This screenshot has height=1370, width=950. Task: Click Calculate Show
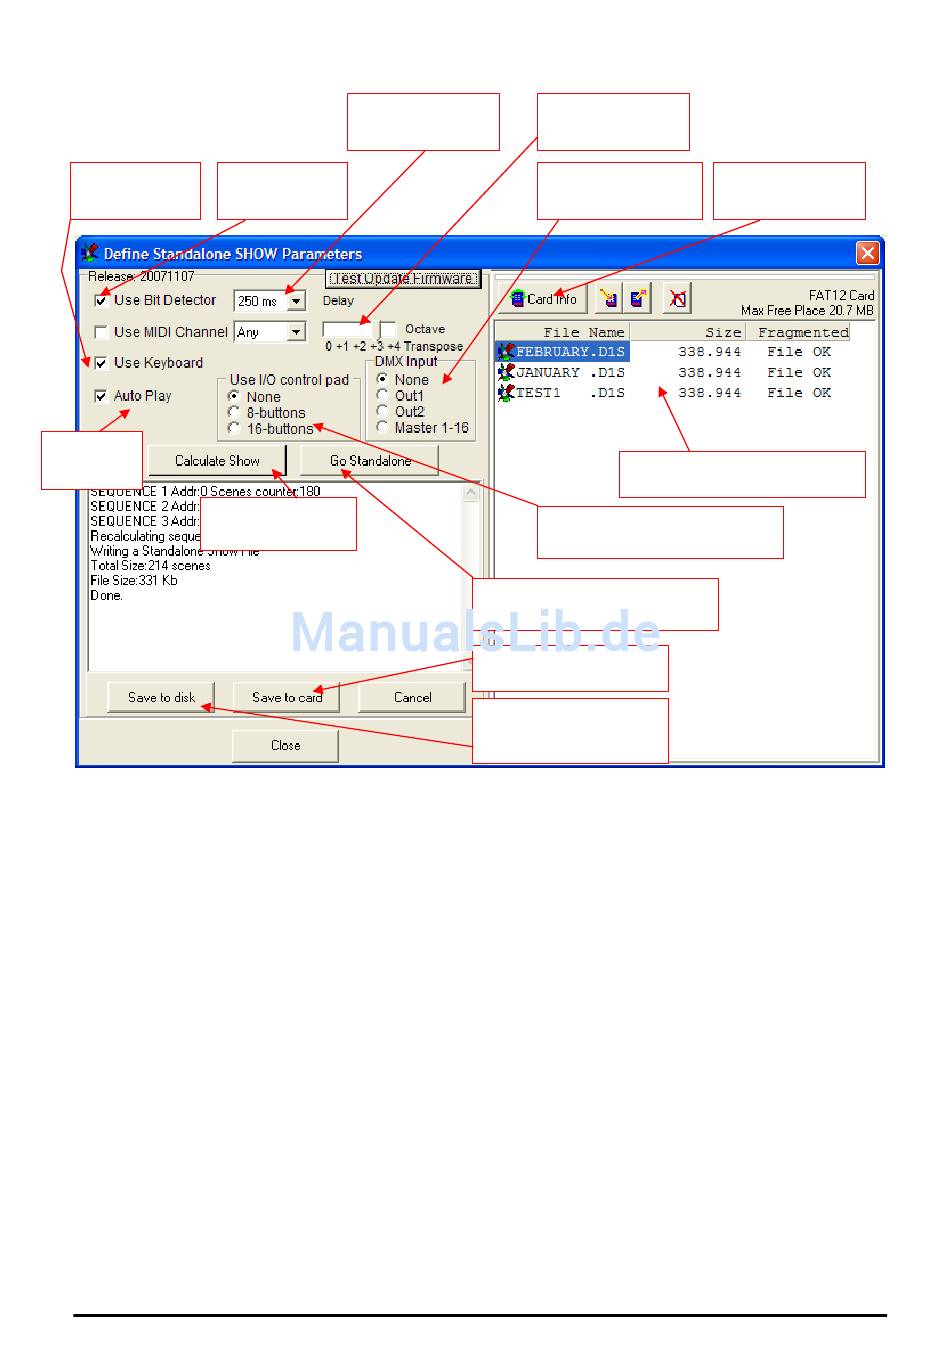(217, 460)
